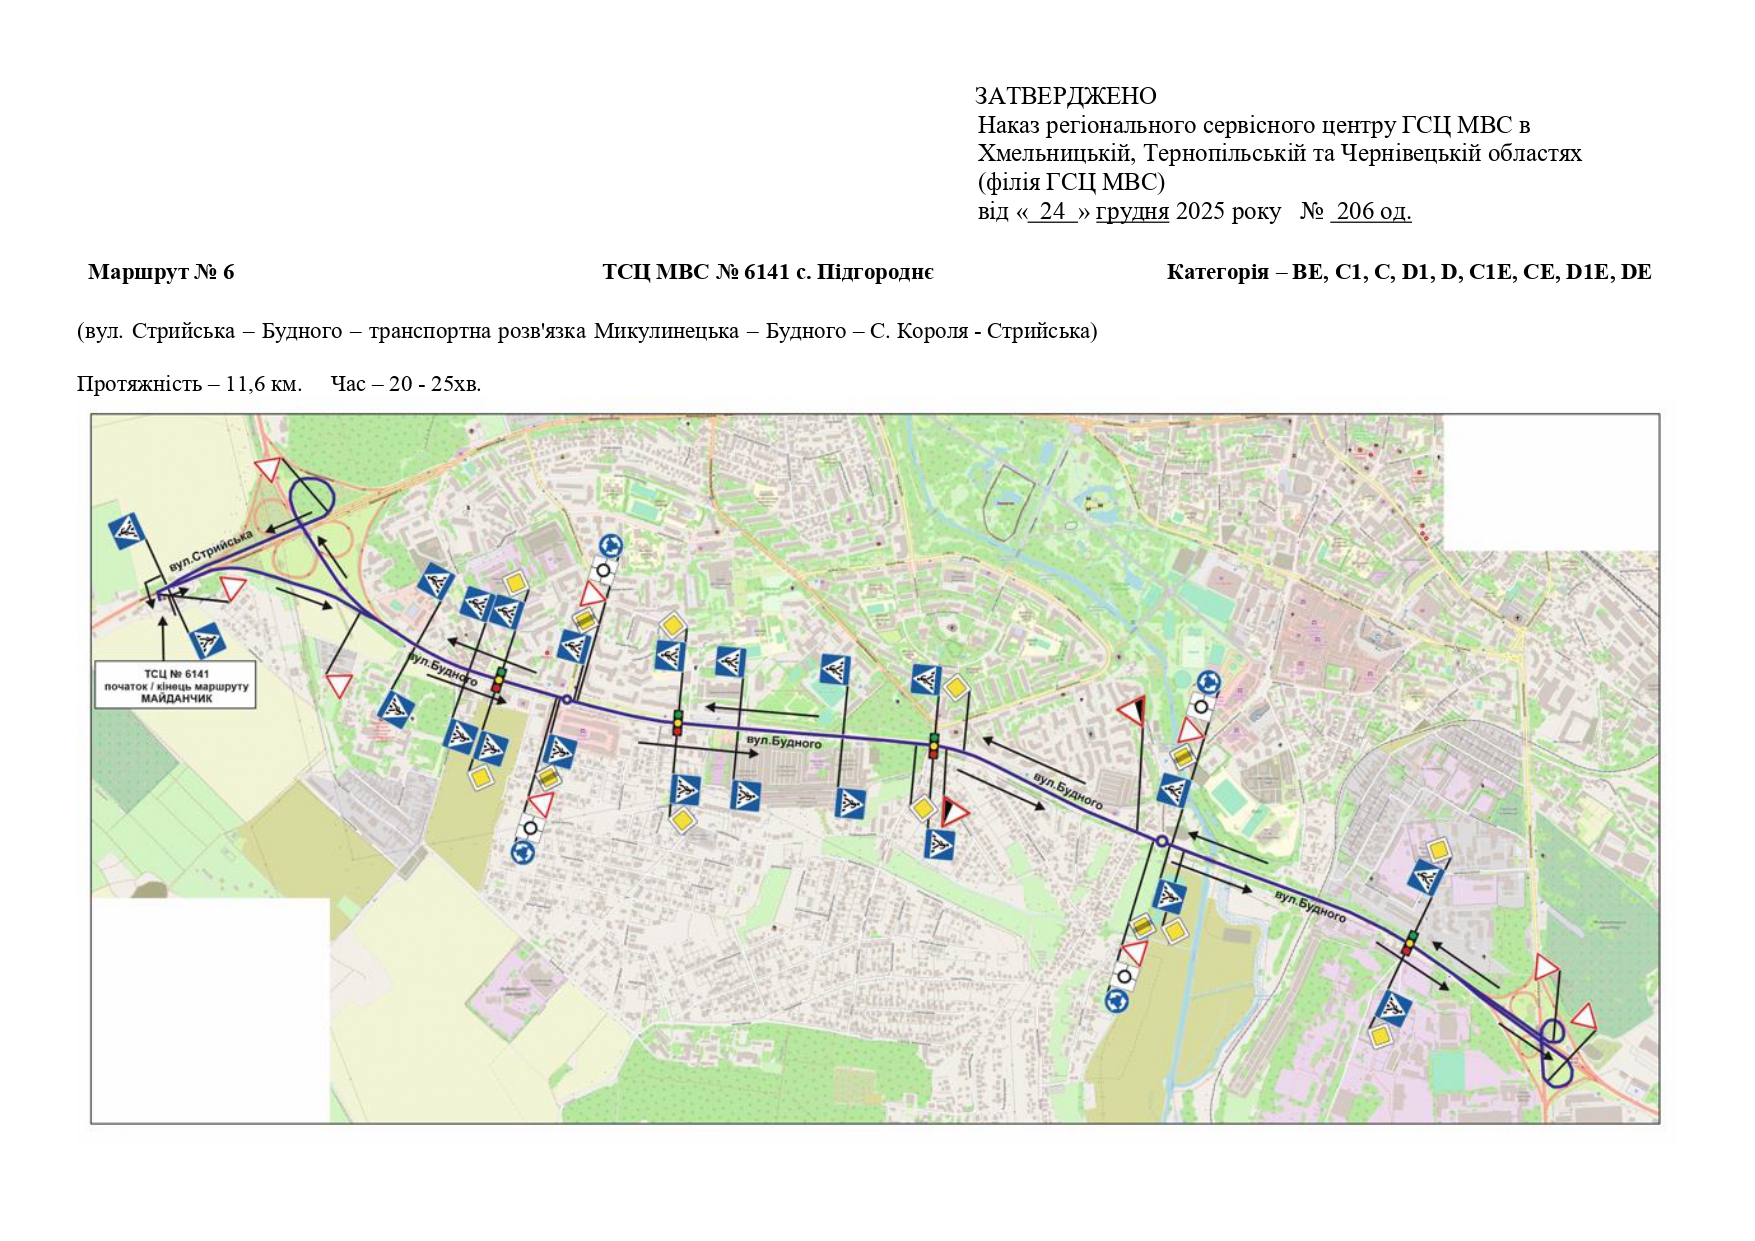Click the rightmost traffic light on the route
This screenshot has width=1755, height=1241.
pos(1410,942)
